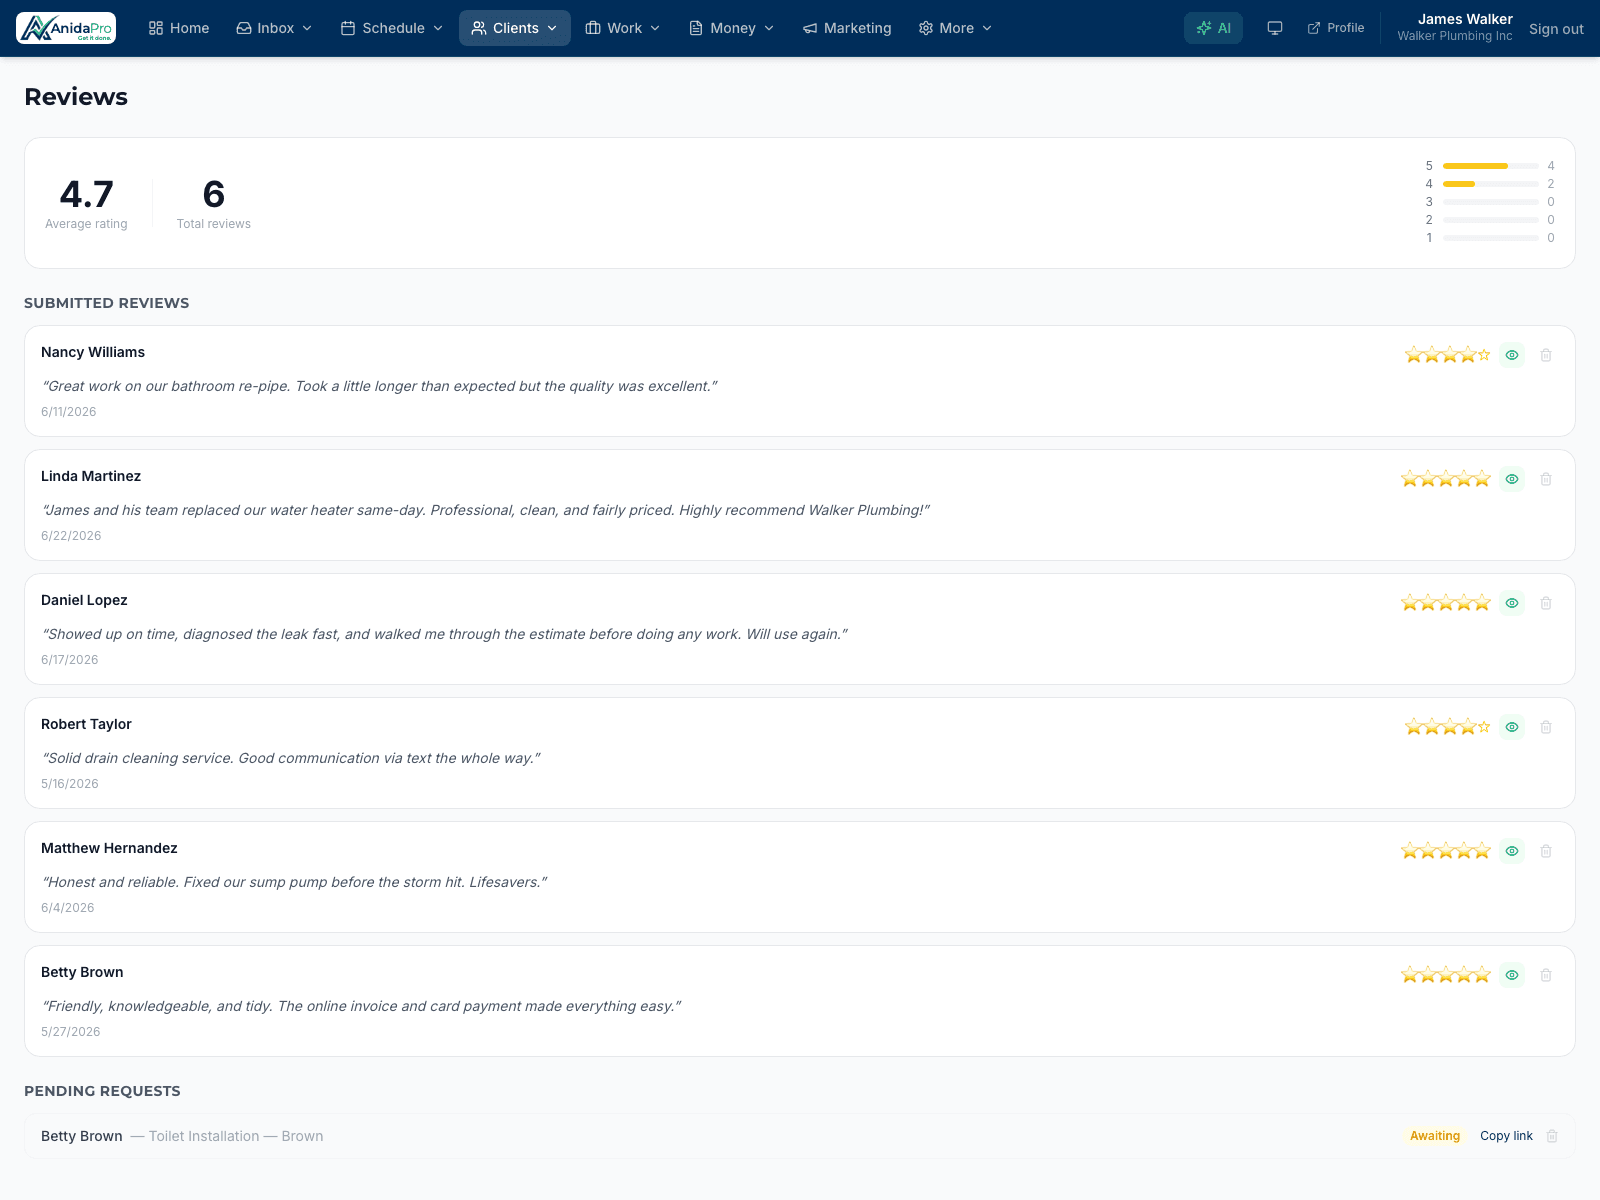Delete Betty Brown's submitted review
The image size is (1600, 1200).
click(1546, 975)
